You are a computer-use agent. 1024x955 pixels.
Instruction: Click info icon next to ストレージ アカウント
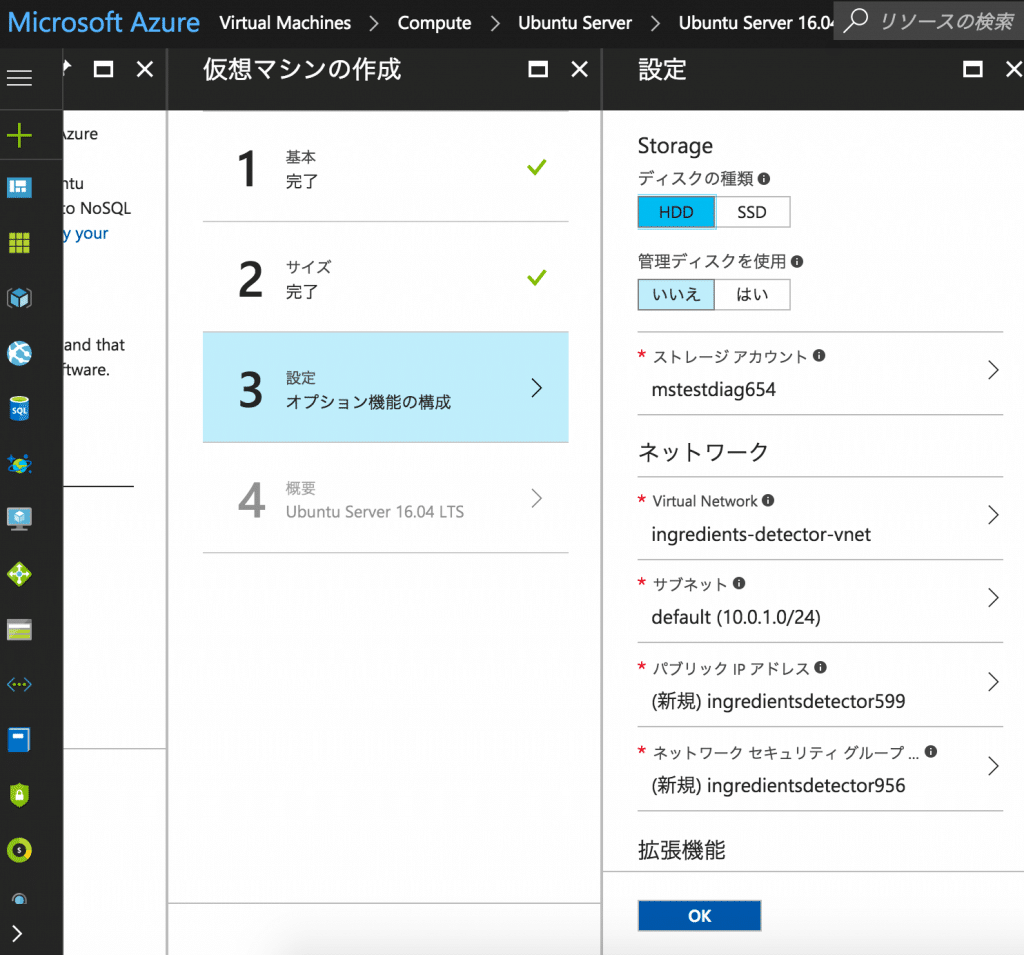point(819,355)
